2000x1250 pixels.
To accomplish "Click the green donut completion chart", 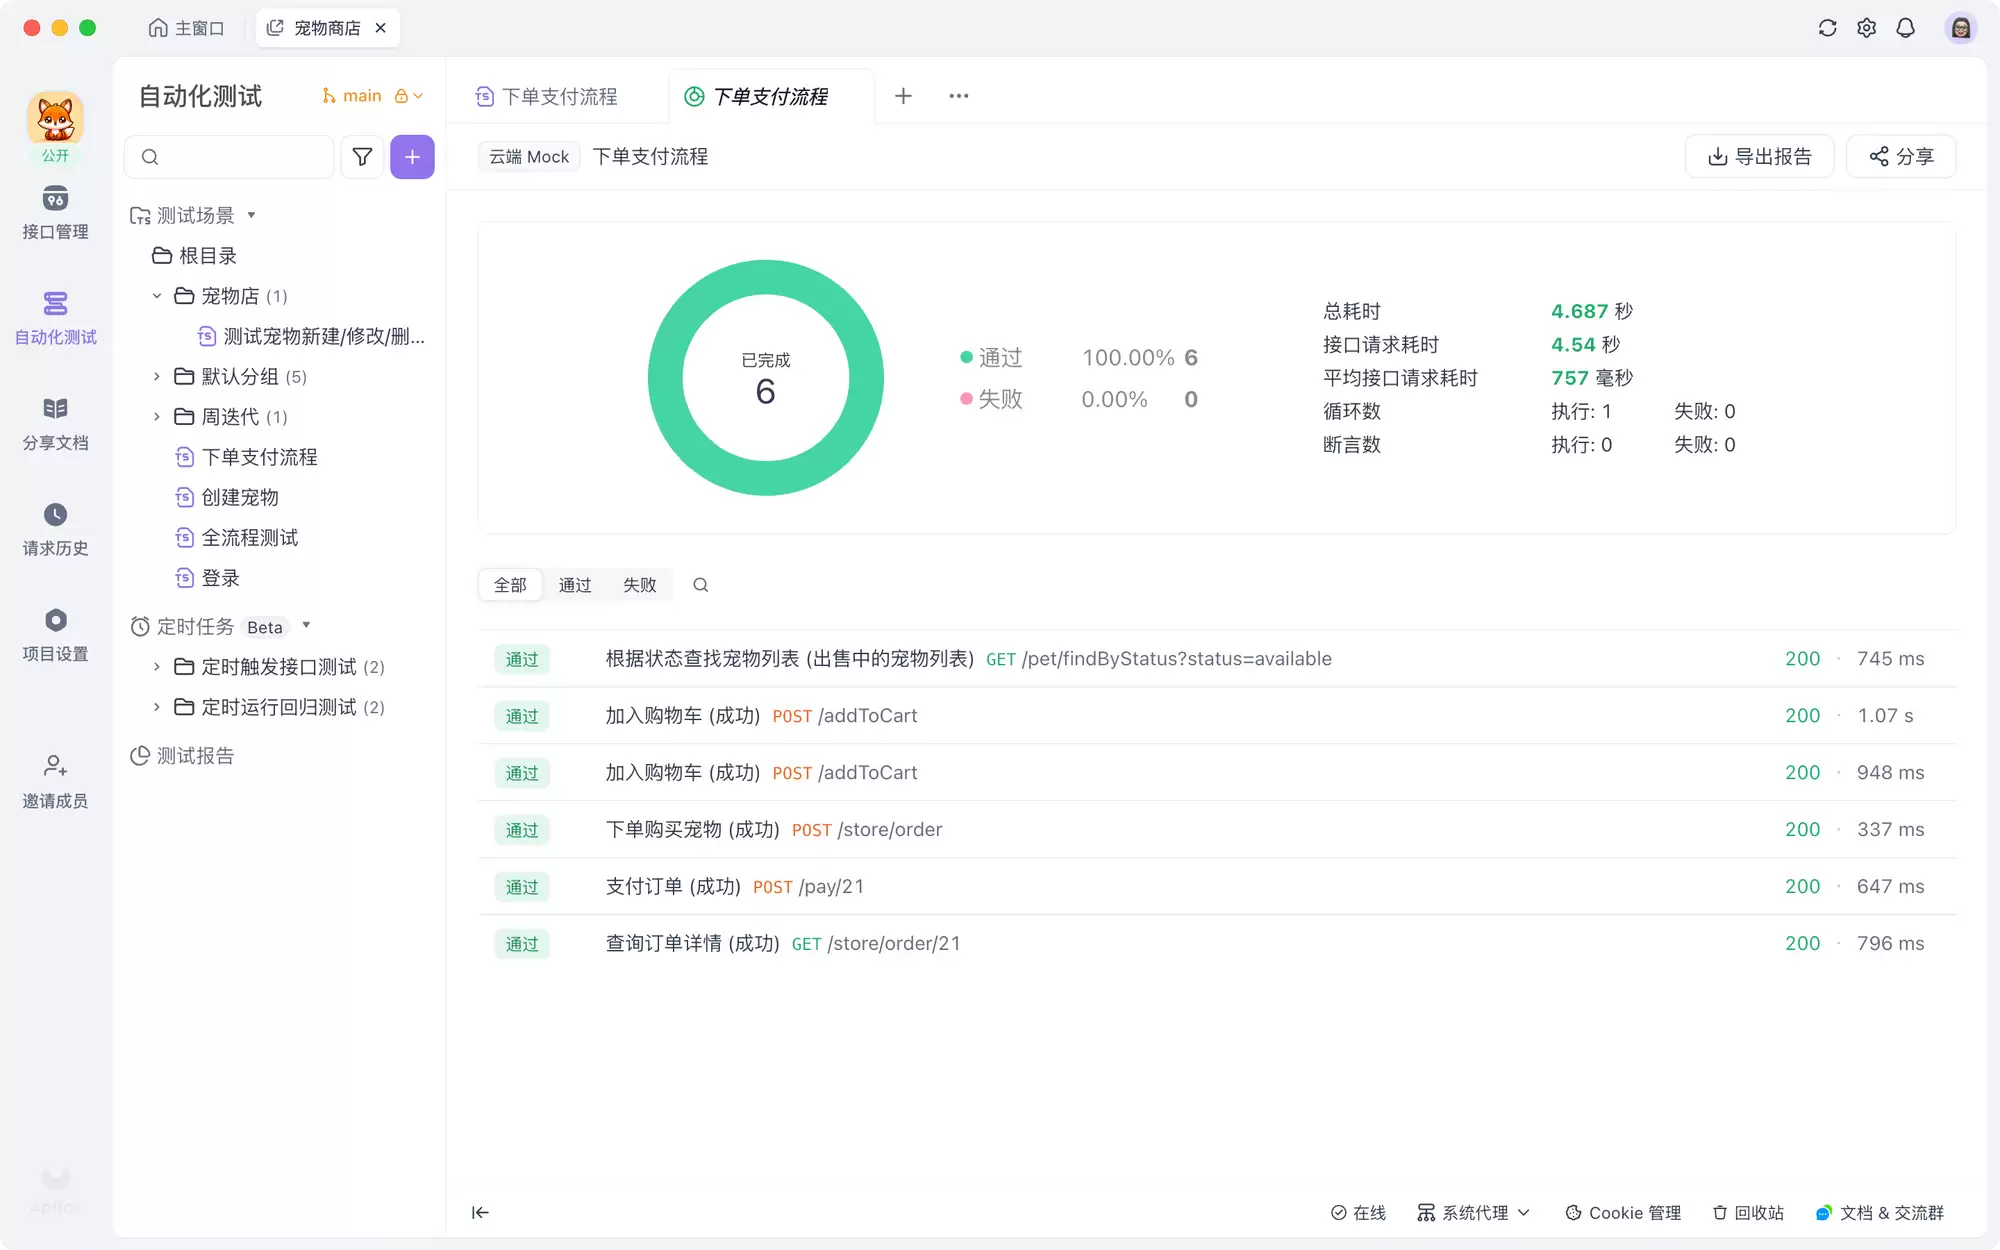I will [x=765, y=378].
